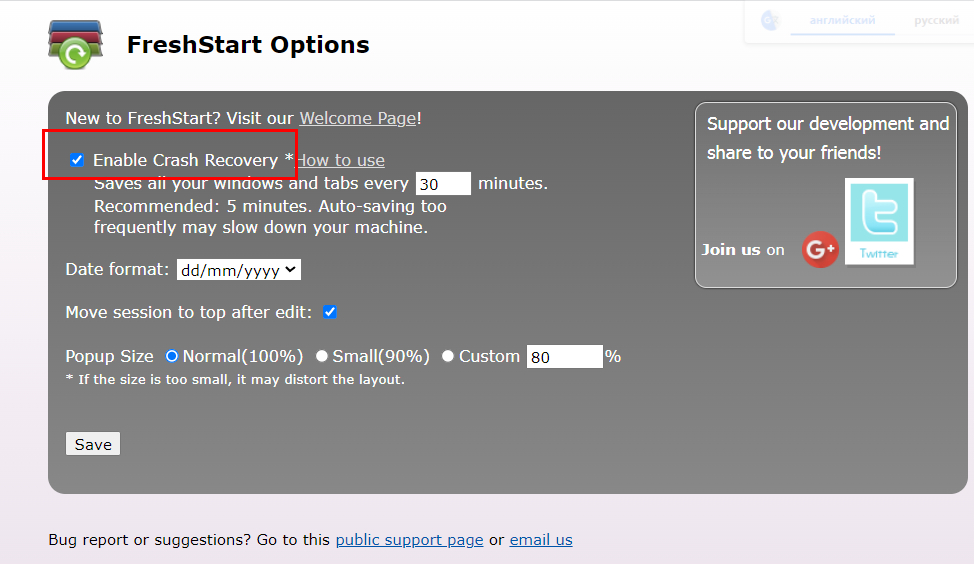Viewport: 974px width, 564px height.
Task: Click the Save button
Action: [93, 444]
